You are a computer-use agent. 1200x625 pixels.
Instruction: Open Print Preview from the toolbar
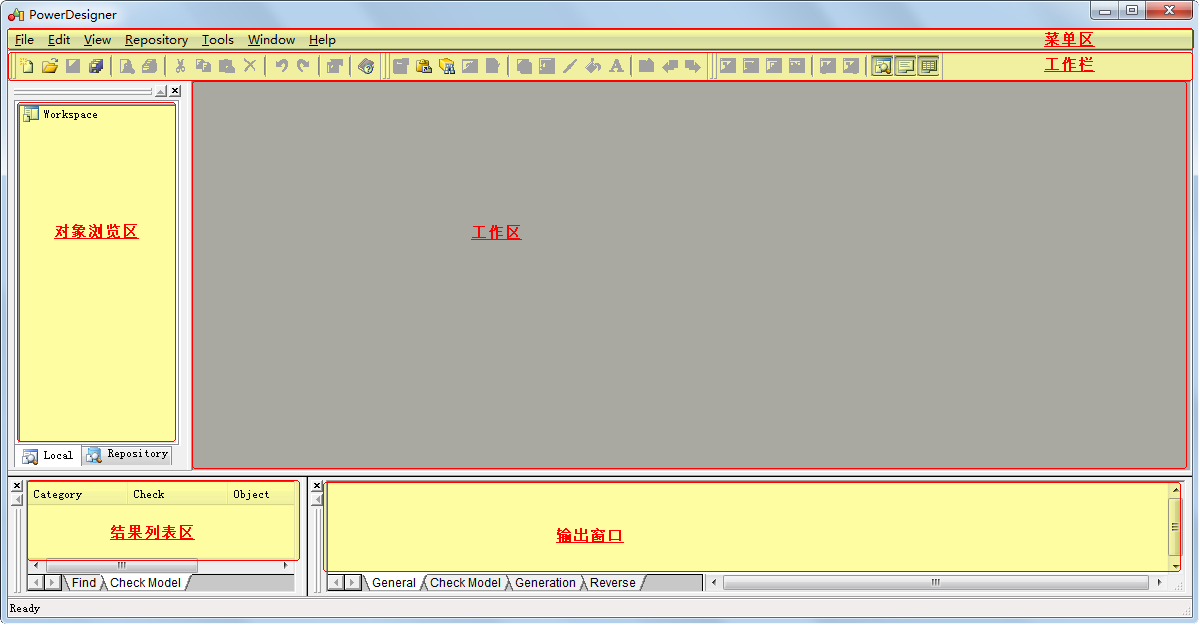[127, 66]
